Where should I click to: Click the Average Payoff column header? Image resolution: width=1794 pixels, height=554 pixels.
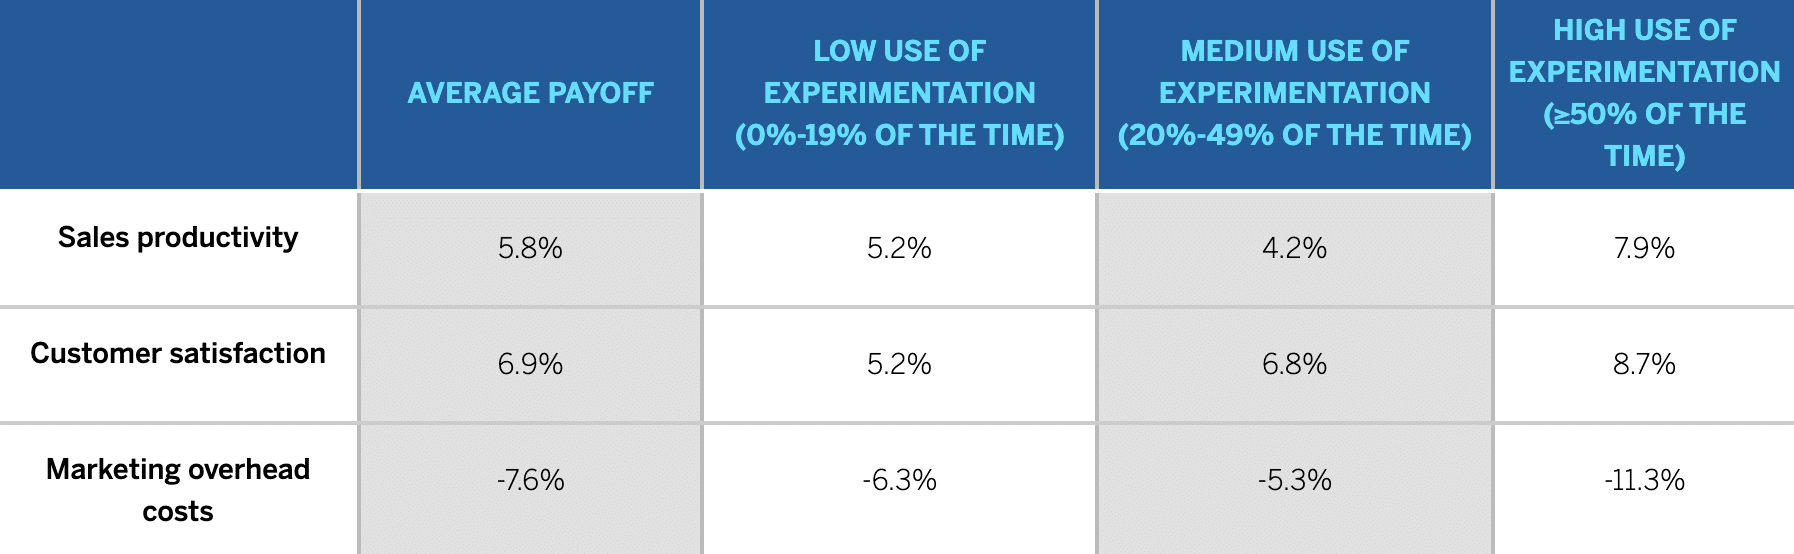(x=530, y=93)
